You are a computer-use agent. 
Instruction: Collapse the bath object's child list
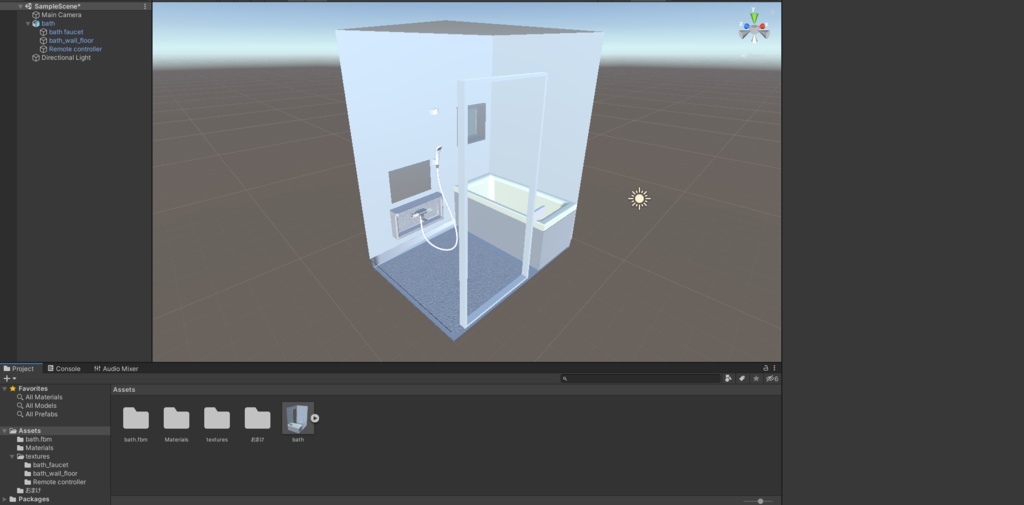tap(28, 24)
